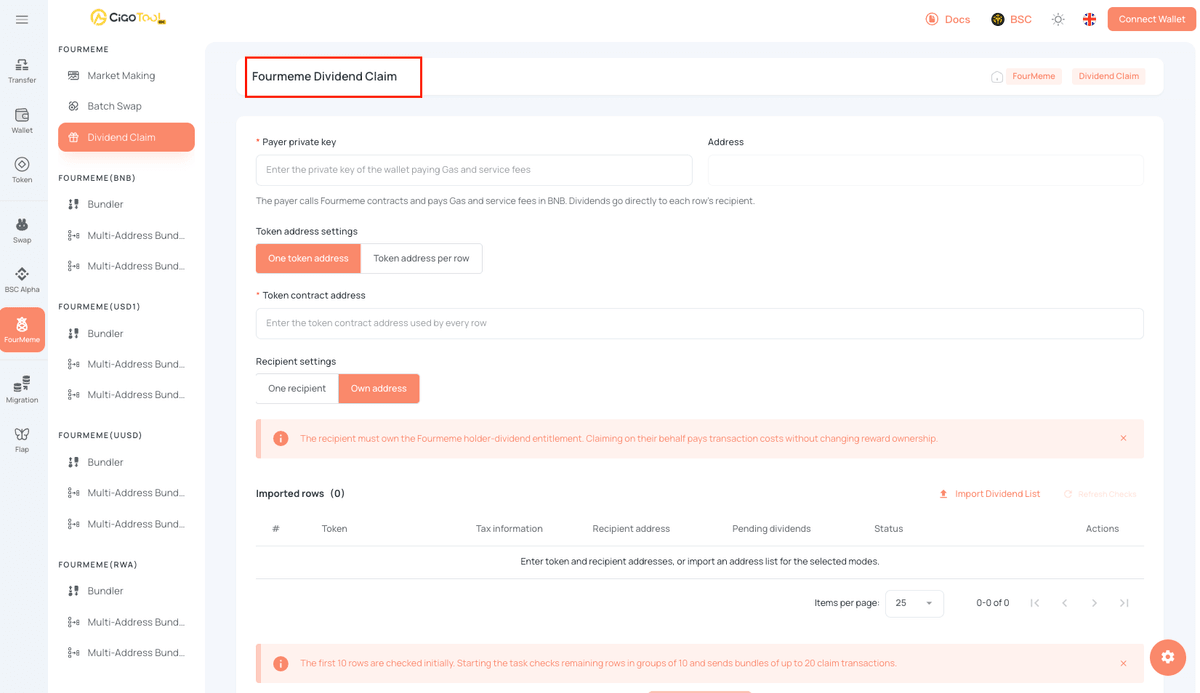Focus the Token contract address field
The height and width of the screenshot is (693, 1200).
pyautogui.click(x=699, y=323)
